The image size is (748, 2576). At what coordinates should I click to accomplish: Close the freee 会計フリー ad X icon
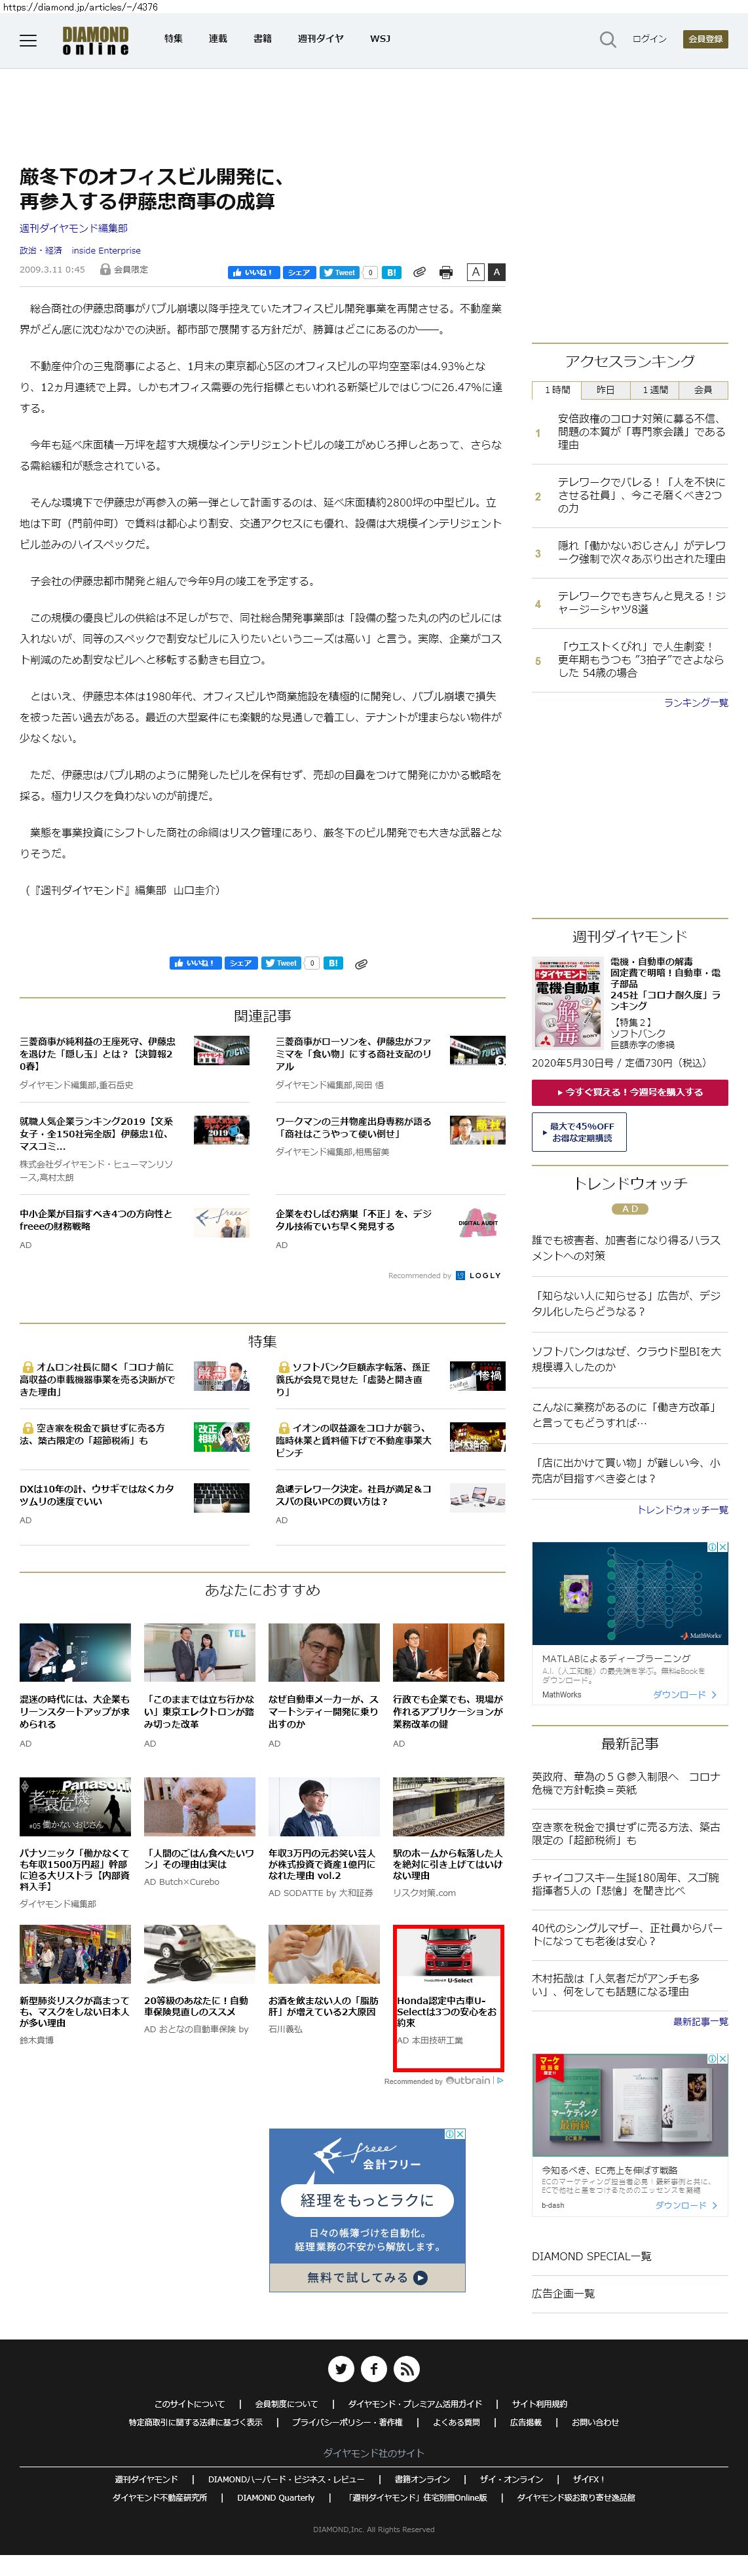[x=460, y=2134]
